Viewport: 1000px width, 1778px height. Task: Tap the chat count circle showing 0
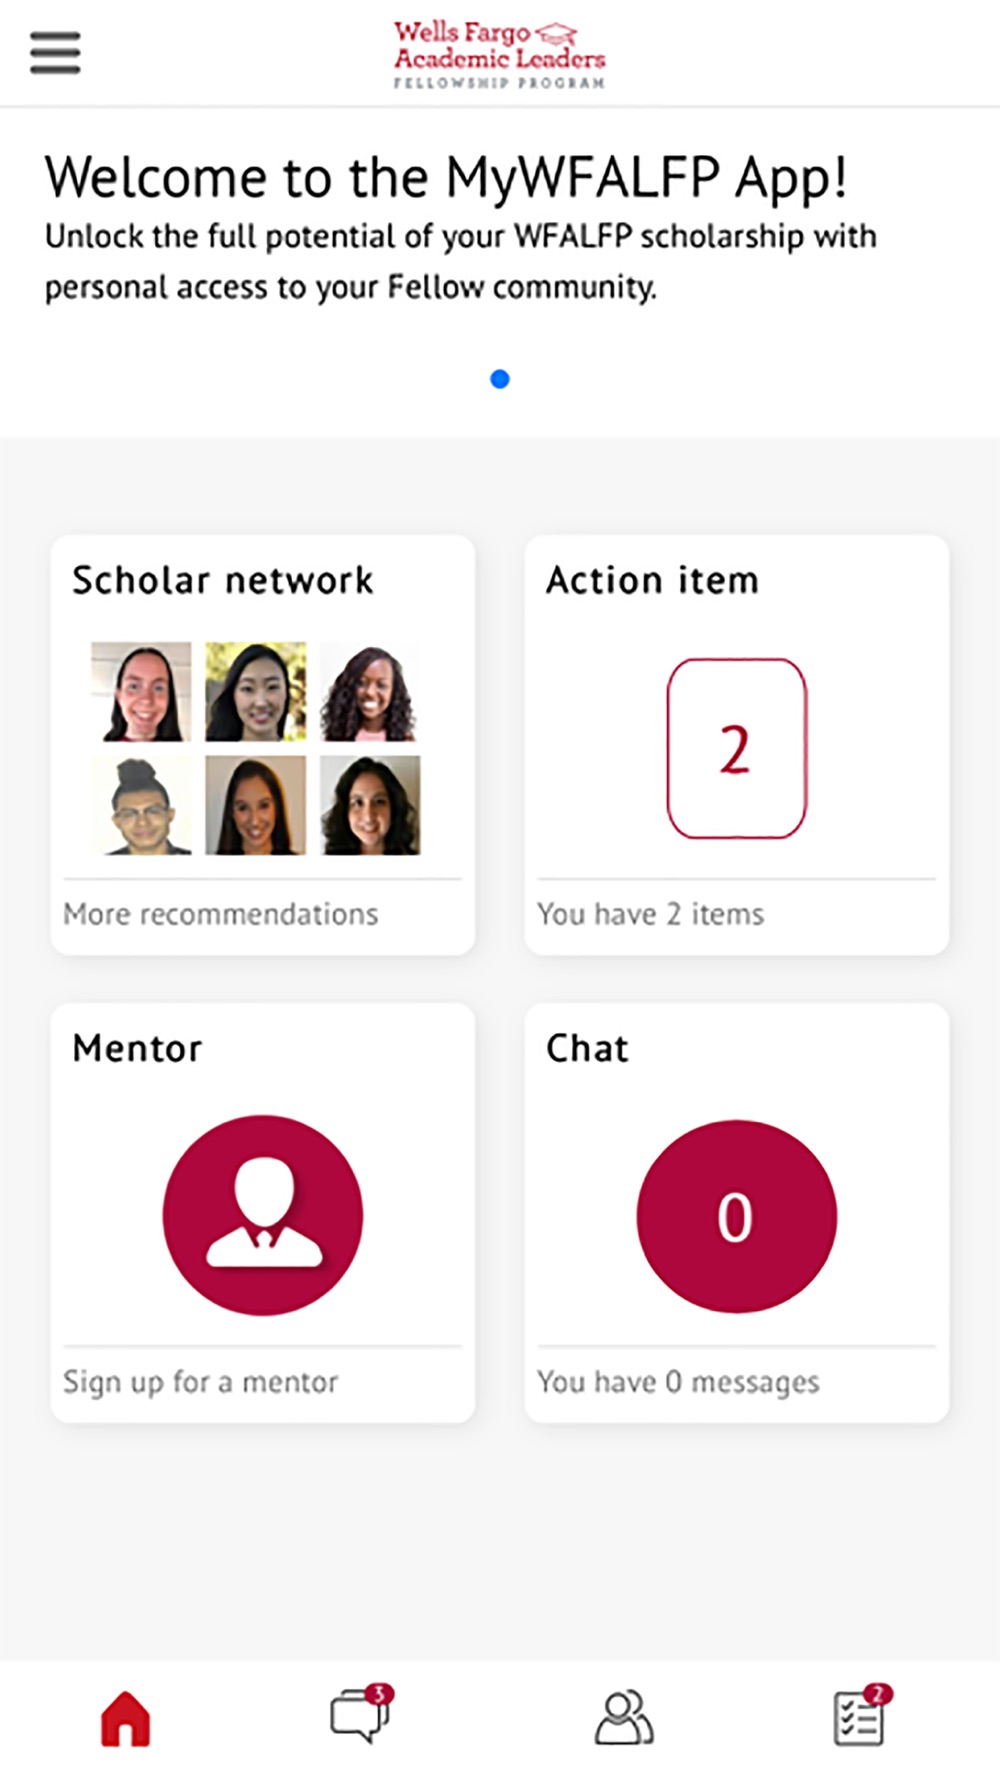736,1216
